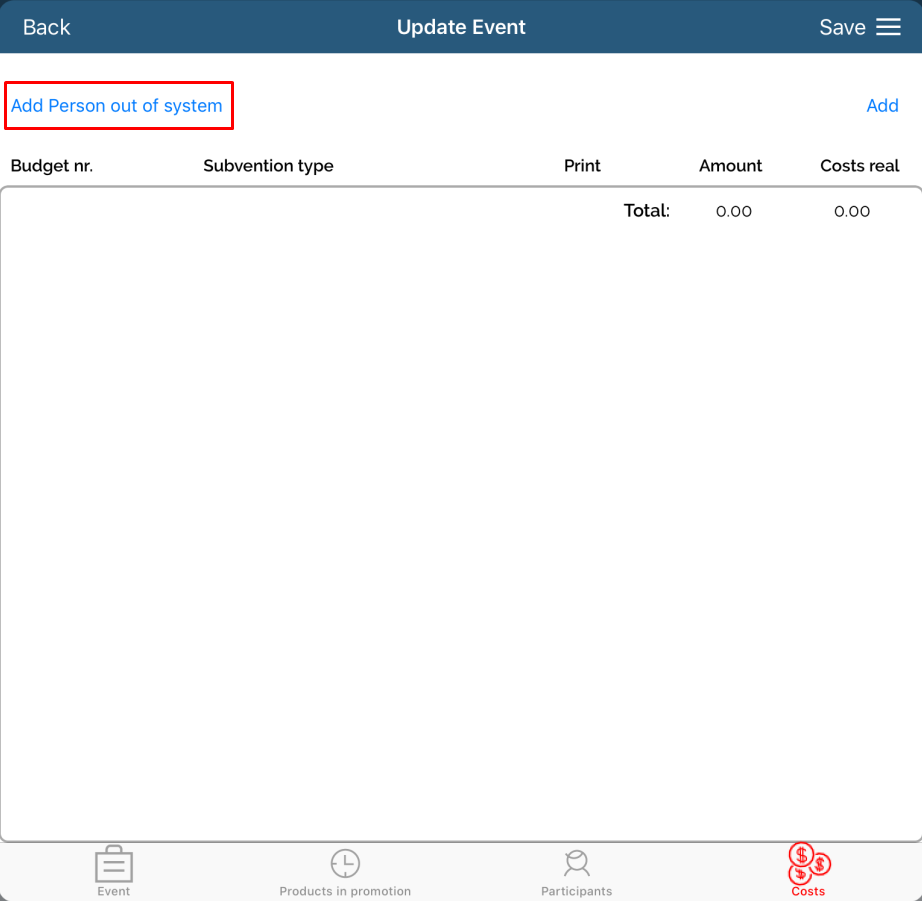Image resolution: width=922 pixels, height=901 pixels.
Task: Select the Event tab label
Action: (x=114, y=891)
